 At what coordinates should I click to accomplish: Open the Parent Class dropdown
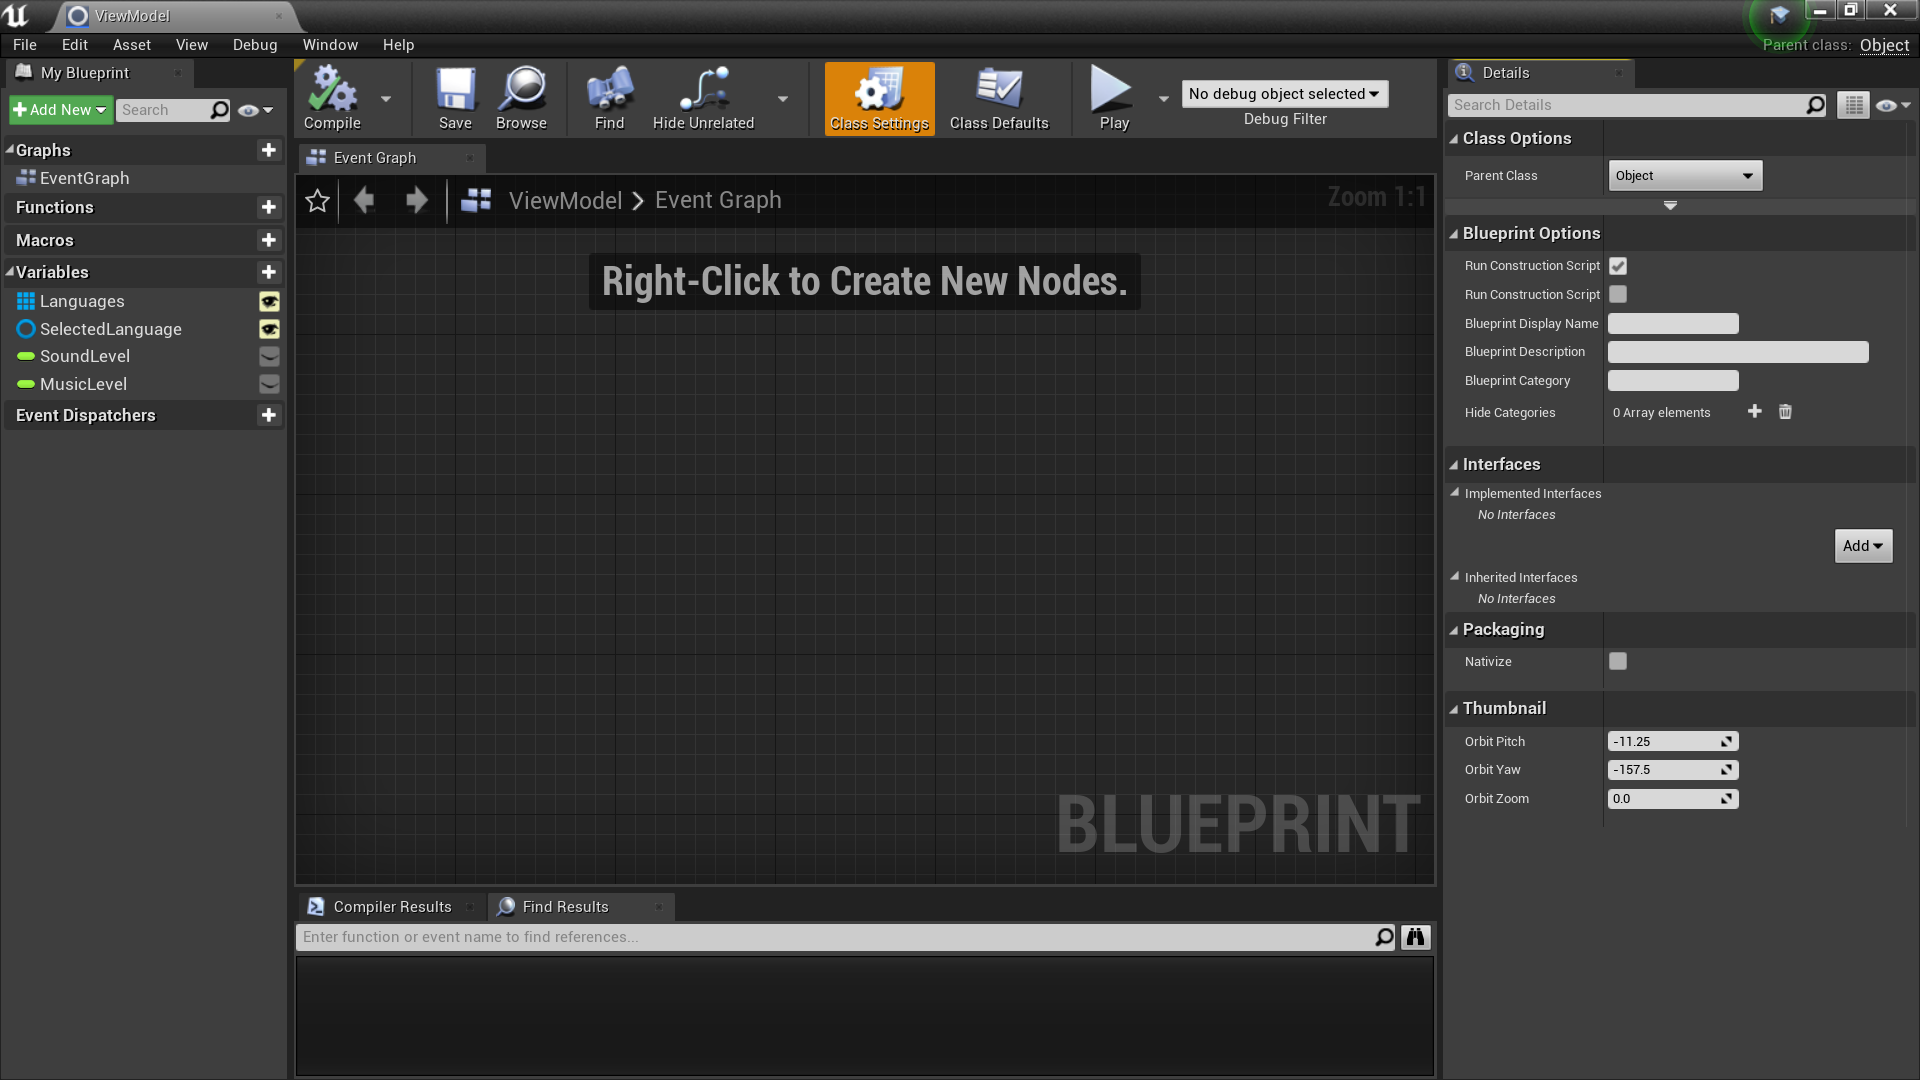point(1685,176)
